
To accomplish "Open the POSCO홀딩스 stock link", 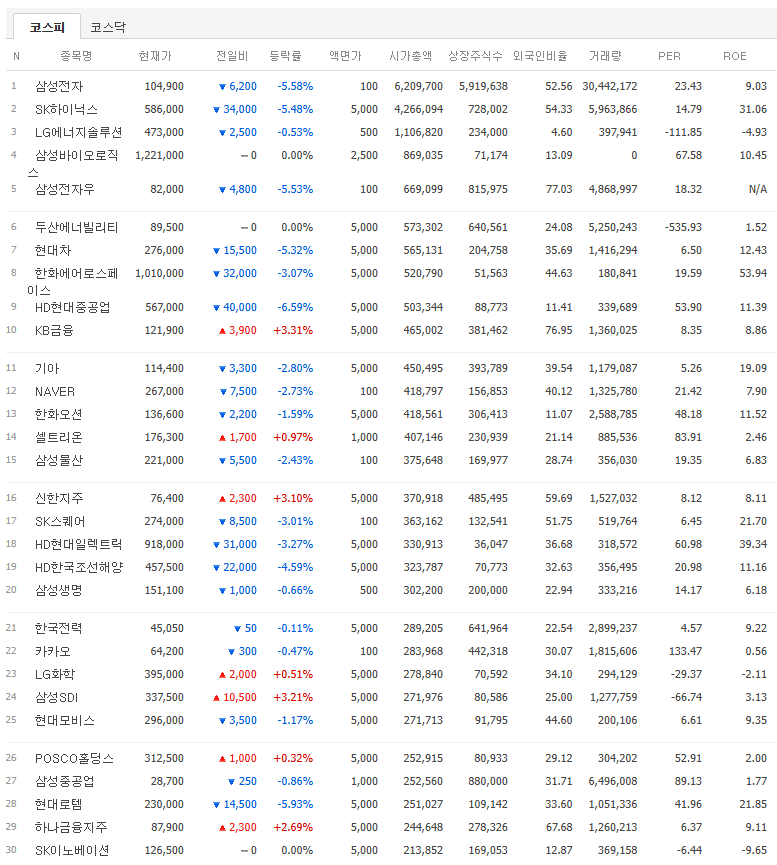I will [x=74, y=759].
